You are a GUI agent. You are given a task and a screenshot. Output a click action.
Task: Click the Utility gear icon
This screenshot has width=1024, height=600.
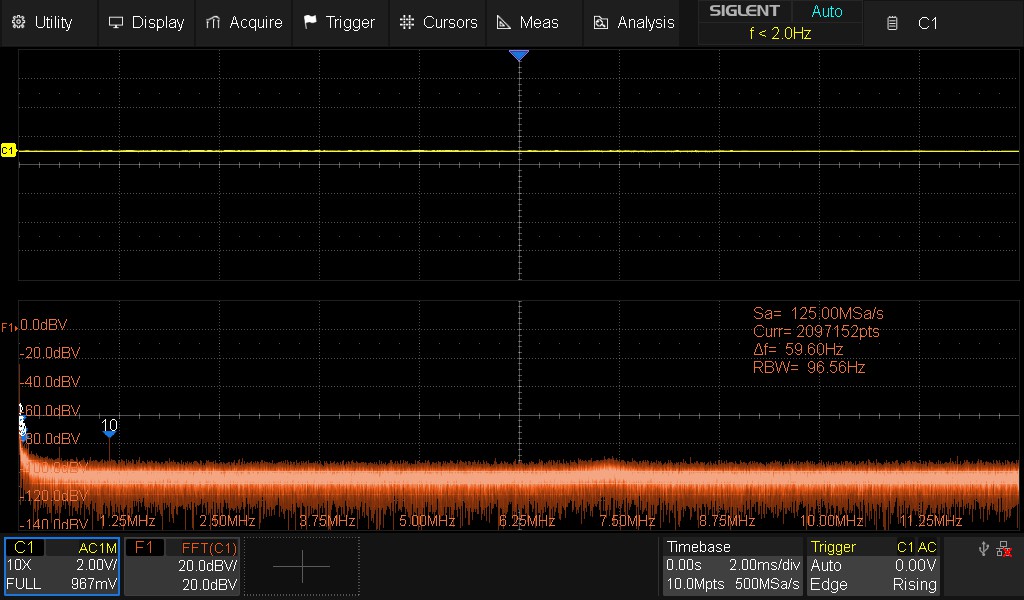coord(18,22)
